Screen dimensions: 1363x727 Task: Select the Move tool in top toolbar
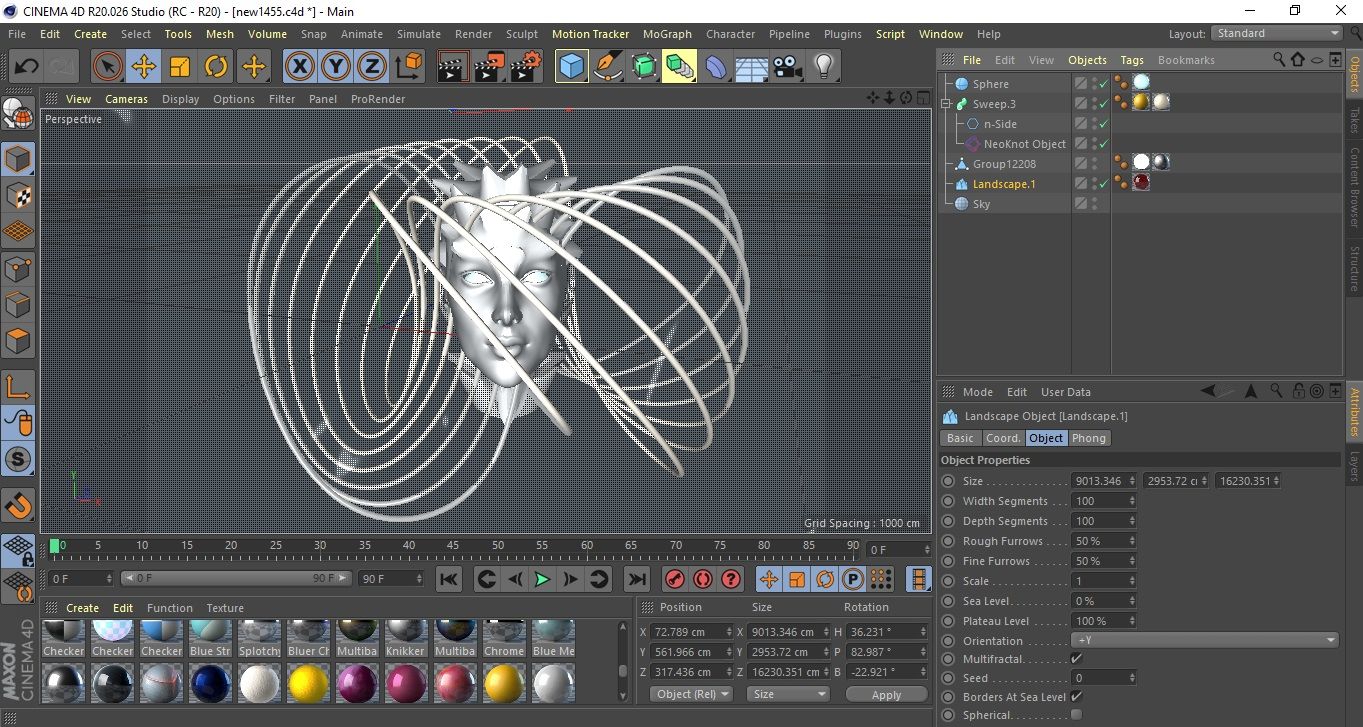point(143,67)
